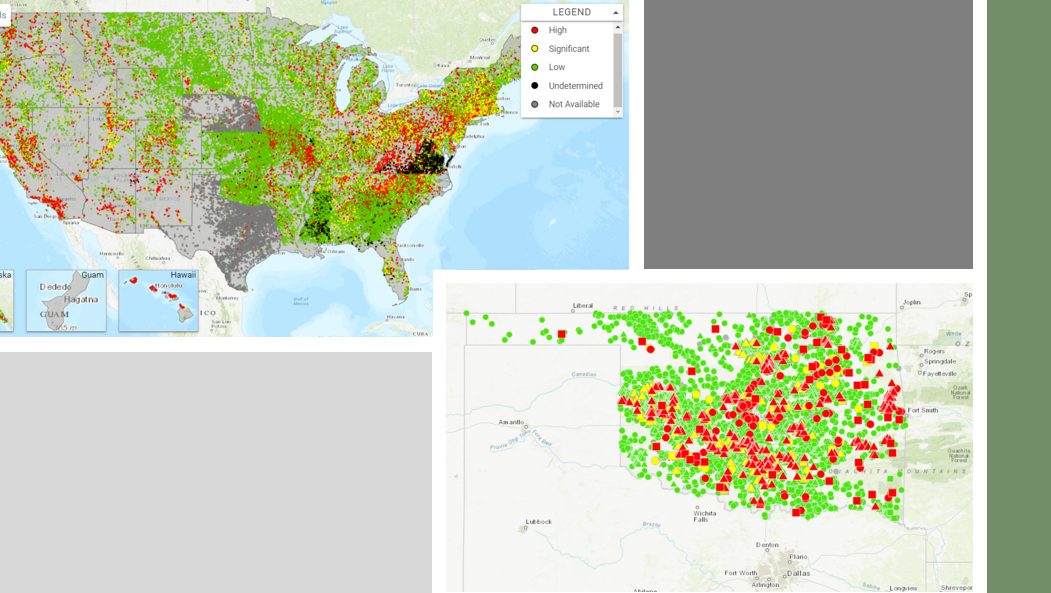Screen dimensions: 1051x593
Task: Open the Hawaii inset map
Action: click(158, 300)
